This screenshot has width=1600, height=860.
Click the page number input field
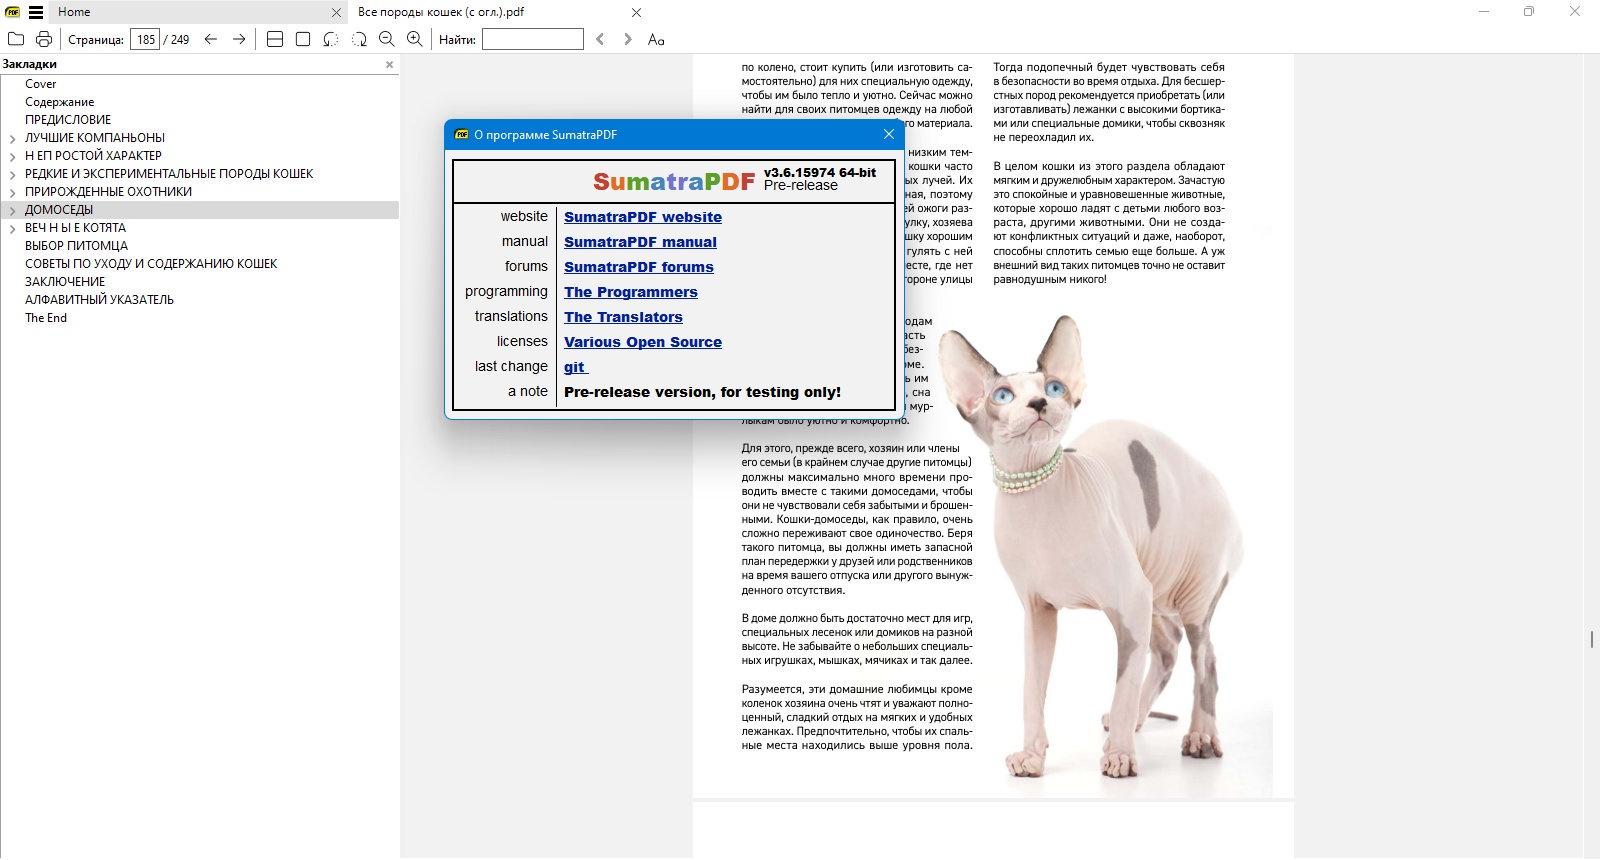click(145, 39)
